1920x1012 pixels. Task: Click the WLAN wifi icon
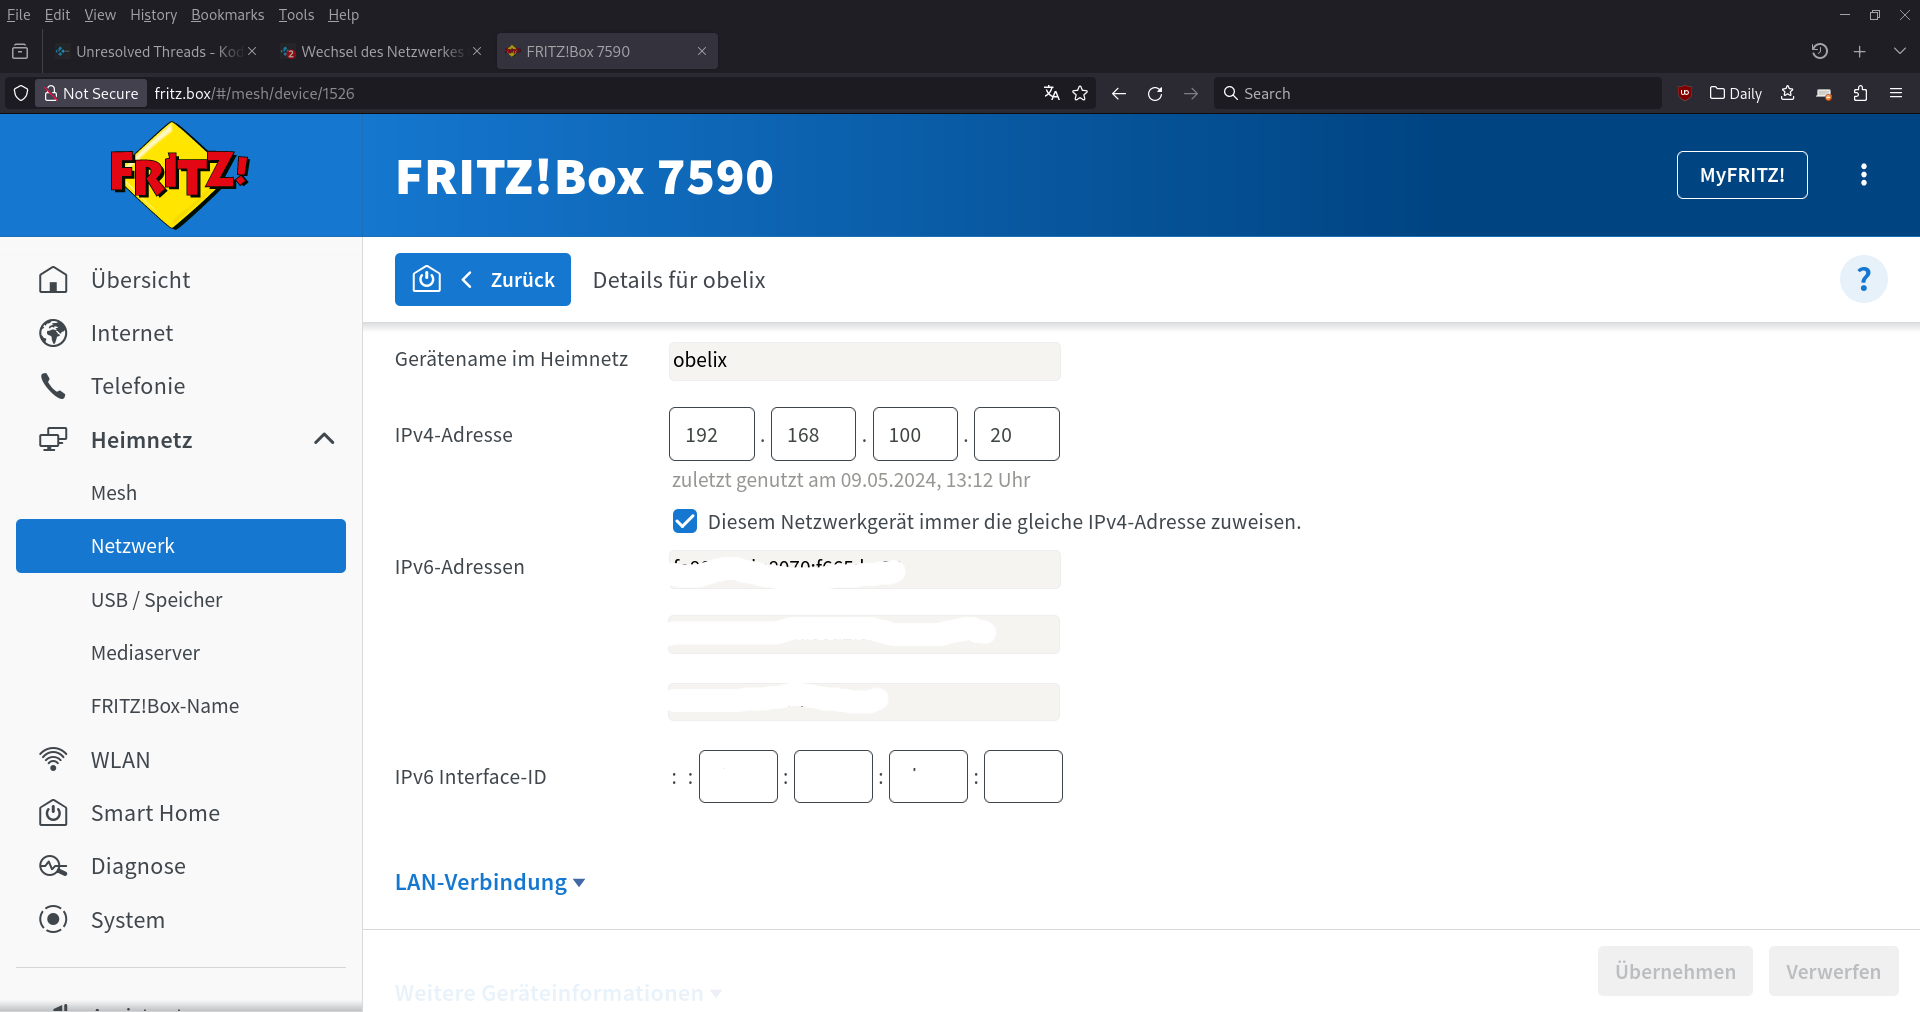pos(53,760)
